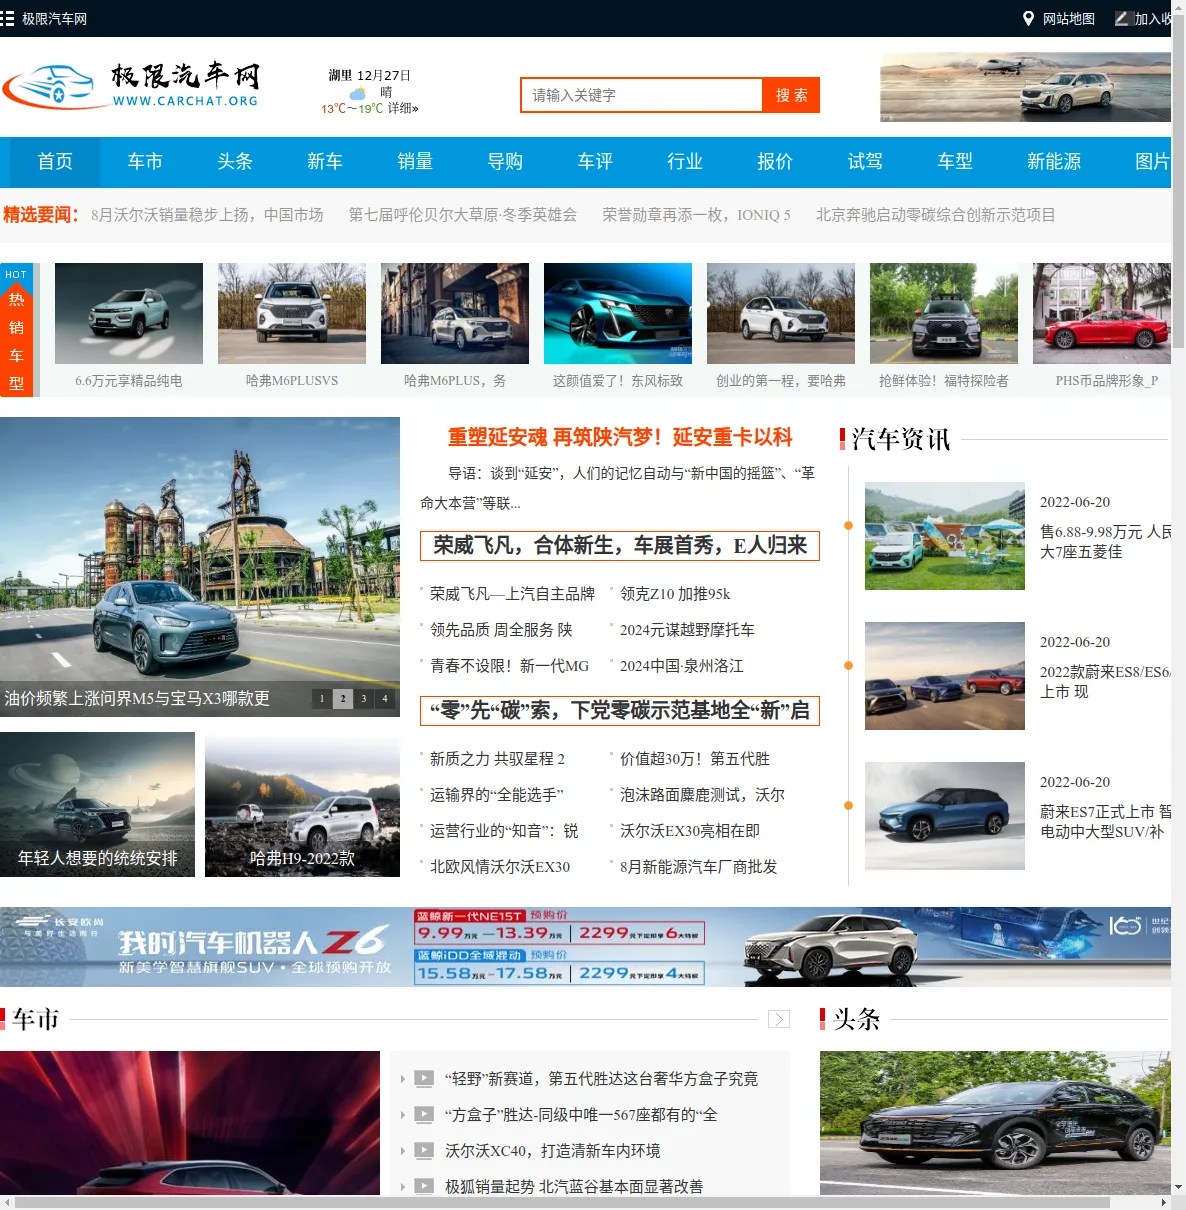Select the 首页 navigation tab
This screenshot has width=1186, height=1210.
pyautogui.click(x=55, y=162)
